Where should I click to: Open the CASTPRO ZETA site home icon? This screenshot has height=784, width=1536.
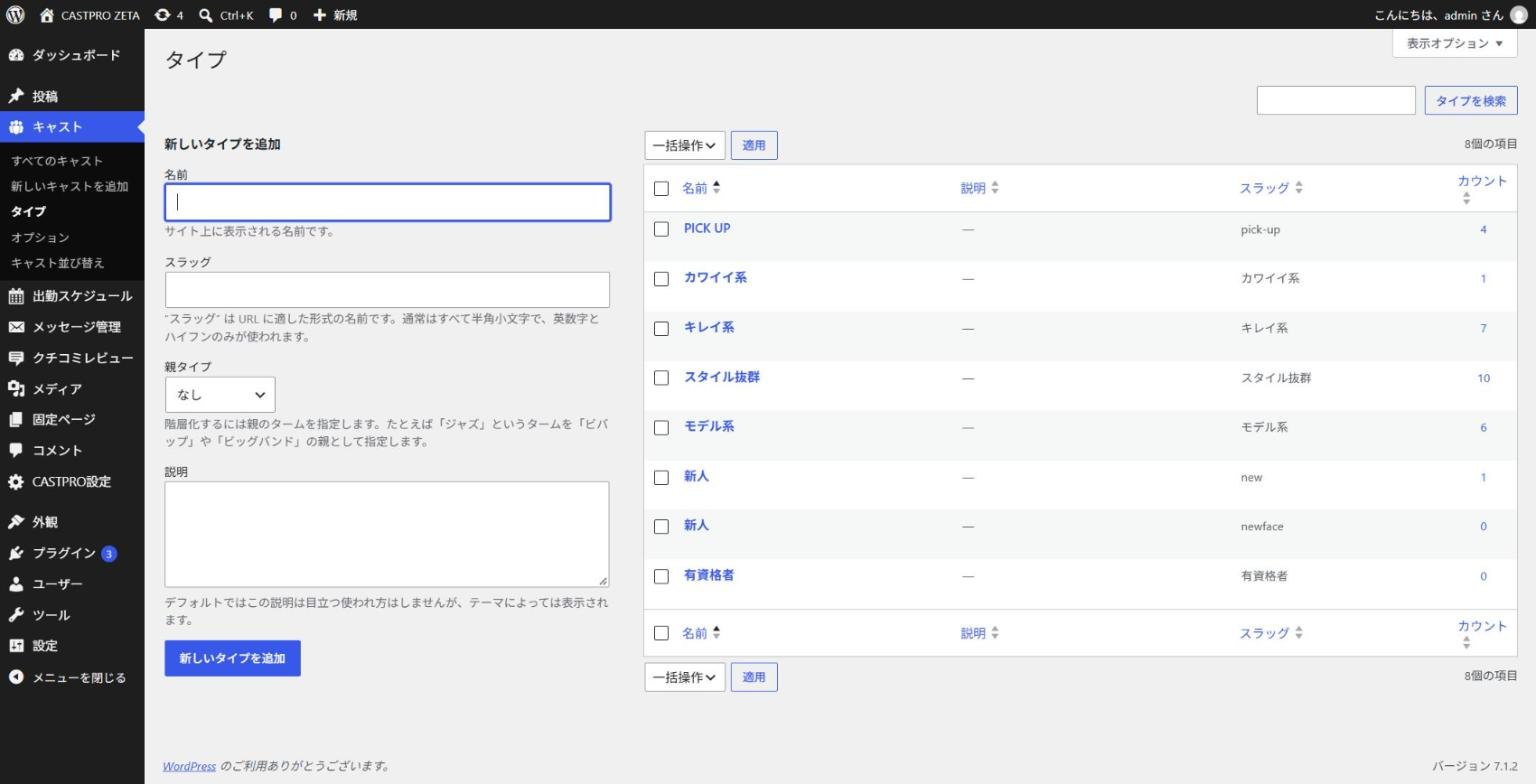tap(47, 15)
